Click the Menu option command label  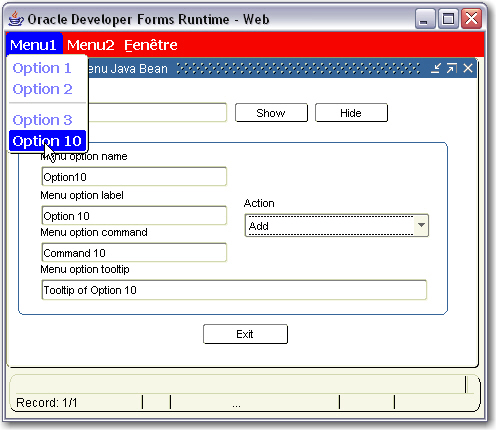[x=94, y=232]
